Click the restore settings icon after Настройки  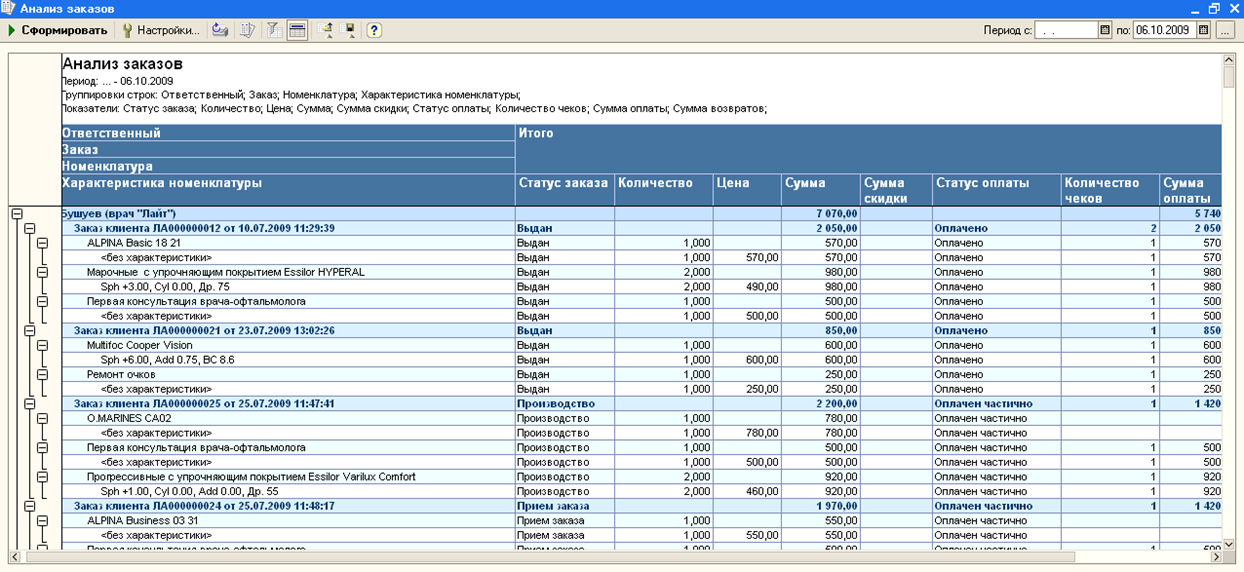219,30
